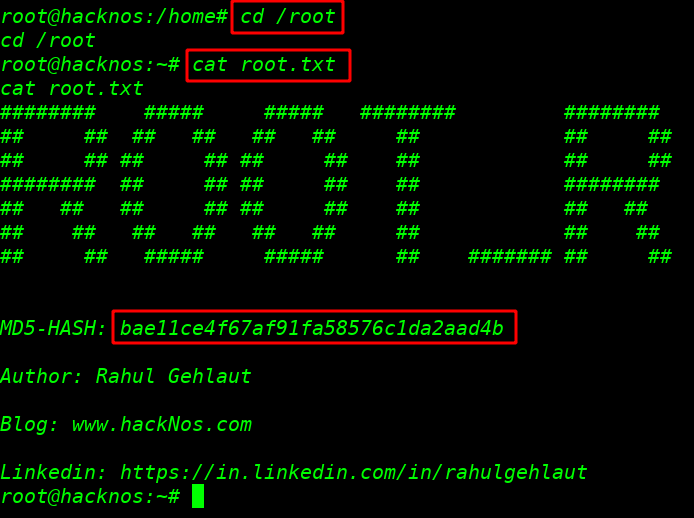The width and height of the screenshot is (694, 518).
Task: Click the echoed 'cat root.txt' output line
Action: 72,89
